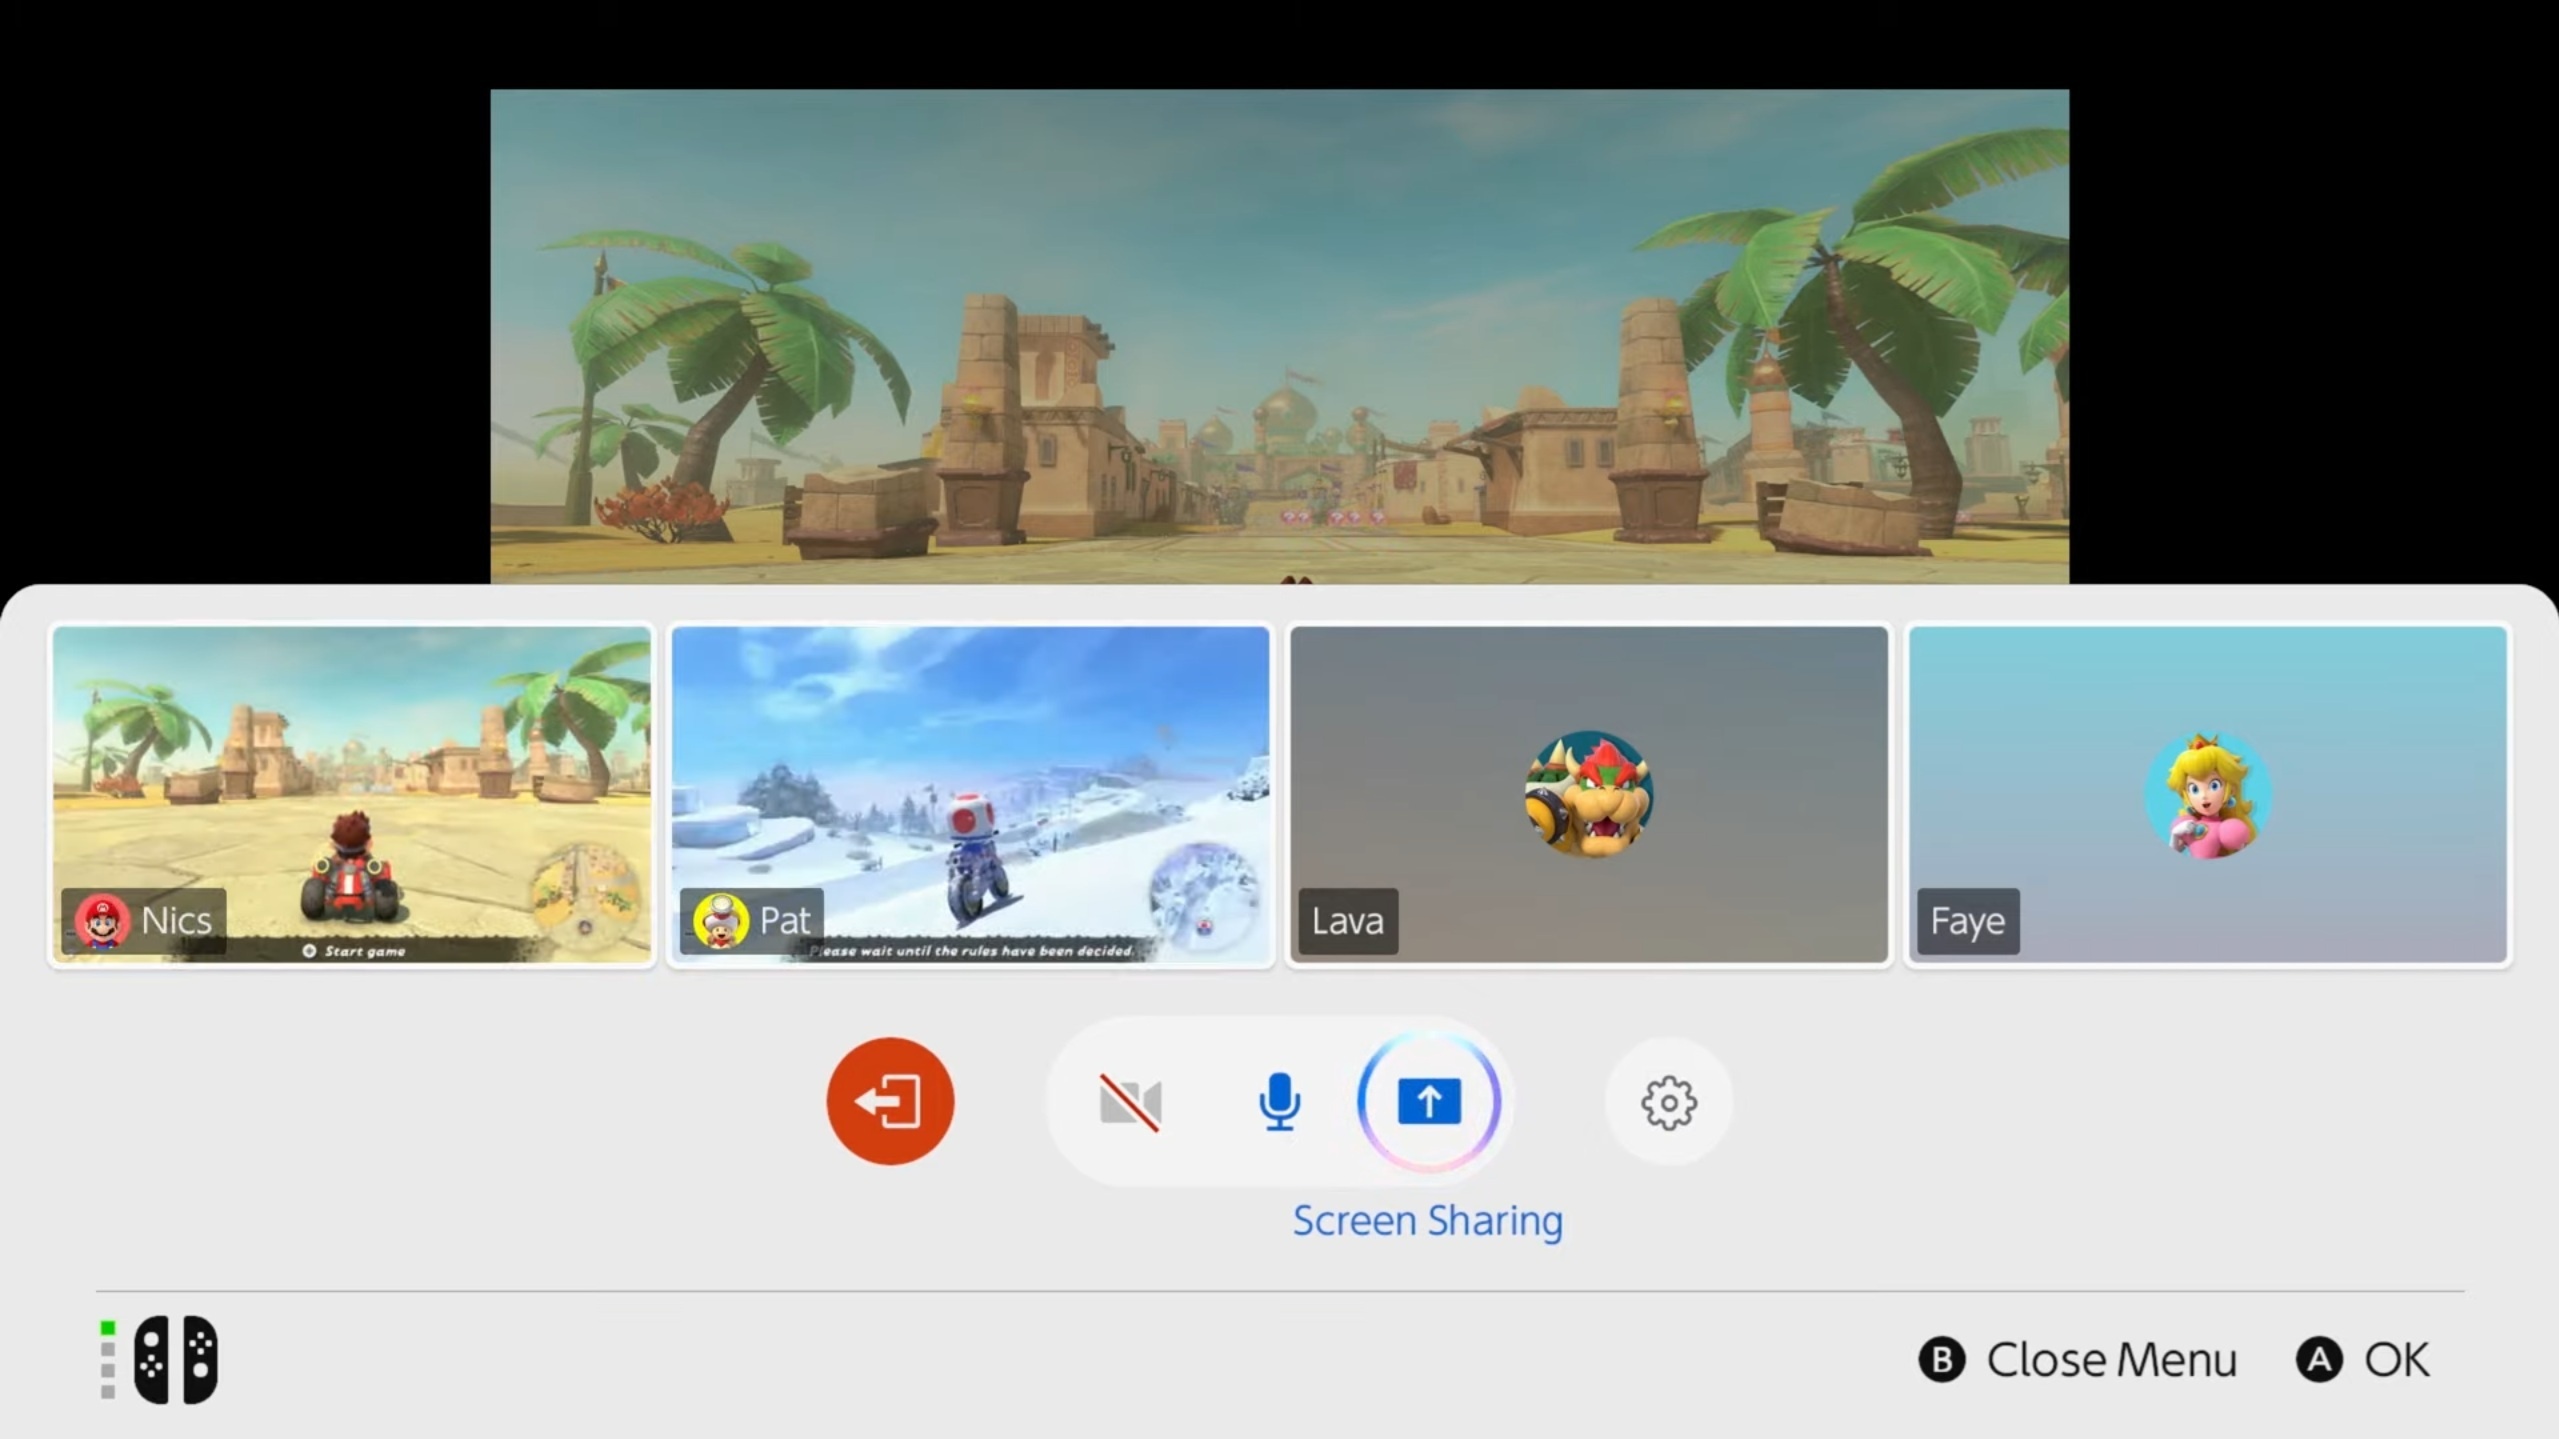Click the crossed-out camera icon

(x=1128, y=1101)
